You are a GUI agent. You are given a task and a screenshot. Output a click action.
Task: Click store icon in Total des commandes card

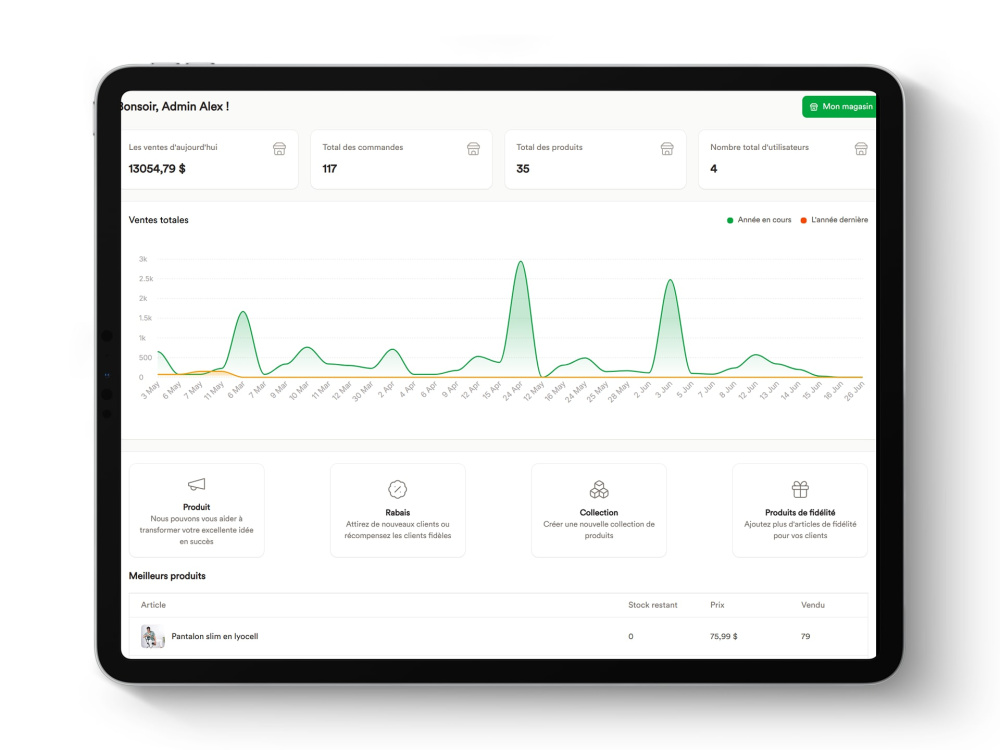(473, 149)
